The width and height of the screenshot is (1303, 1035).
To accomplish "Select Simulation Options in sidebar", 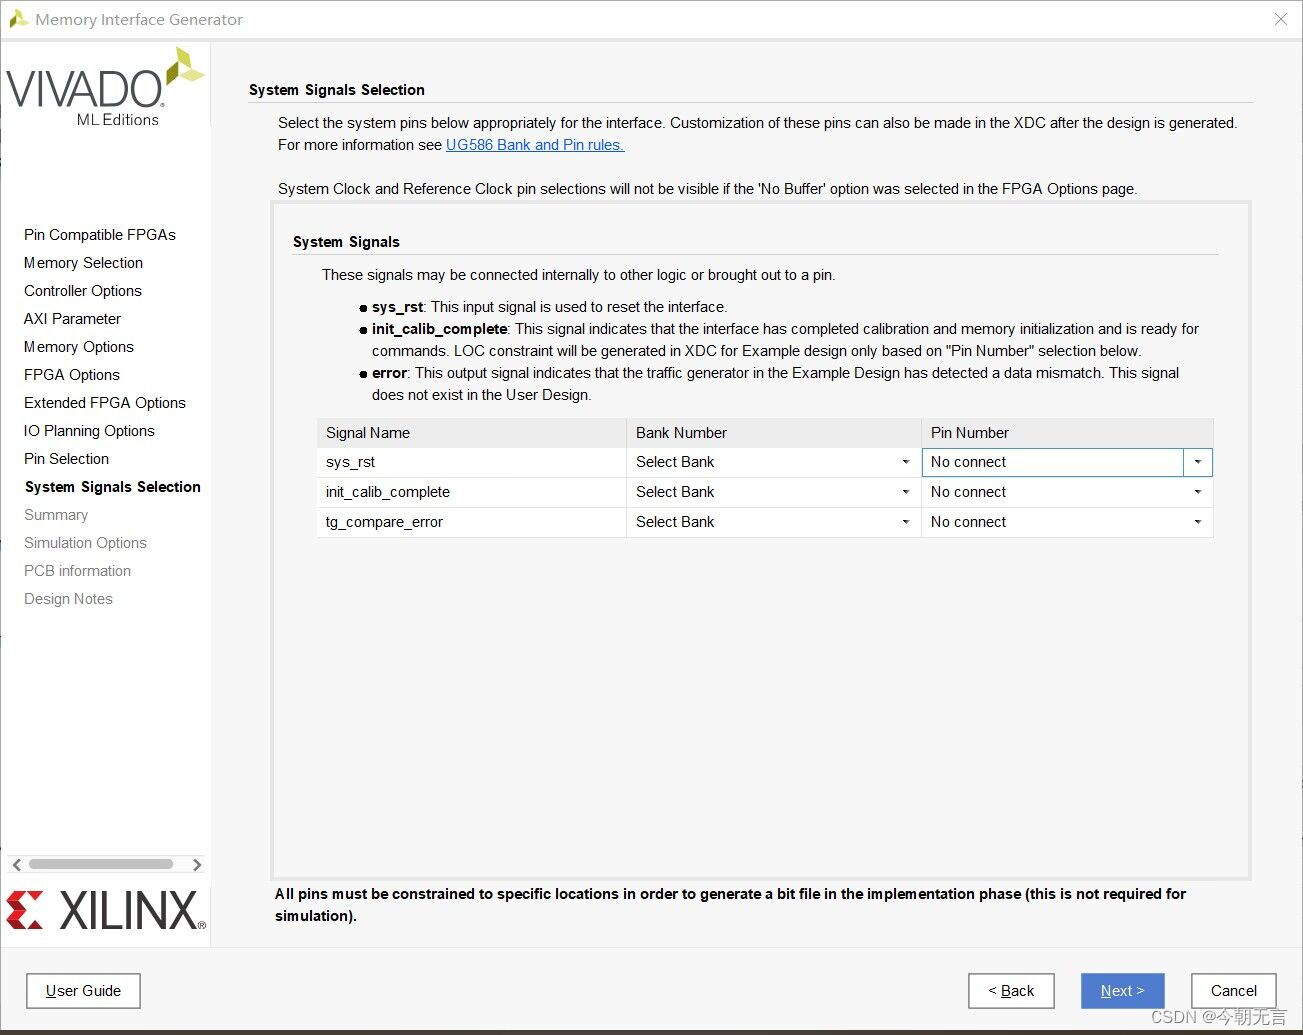I will click(85, 543).
